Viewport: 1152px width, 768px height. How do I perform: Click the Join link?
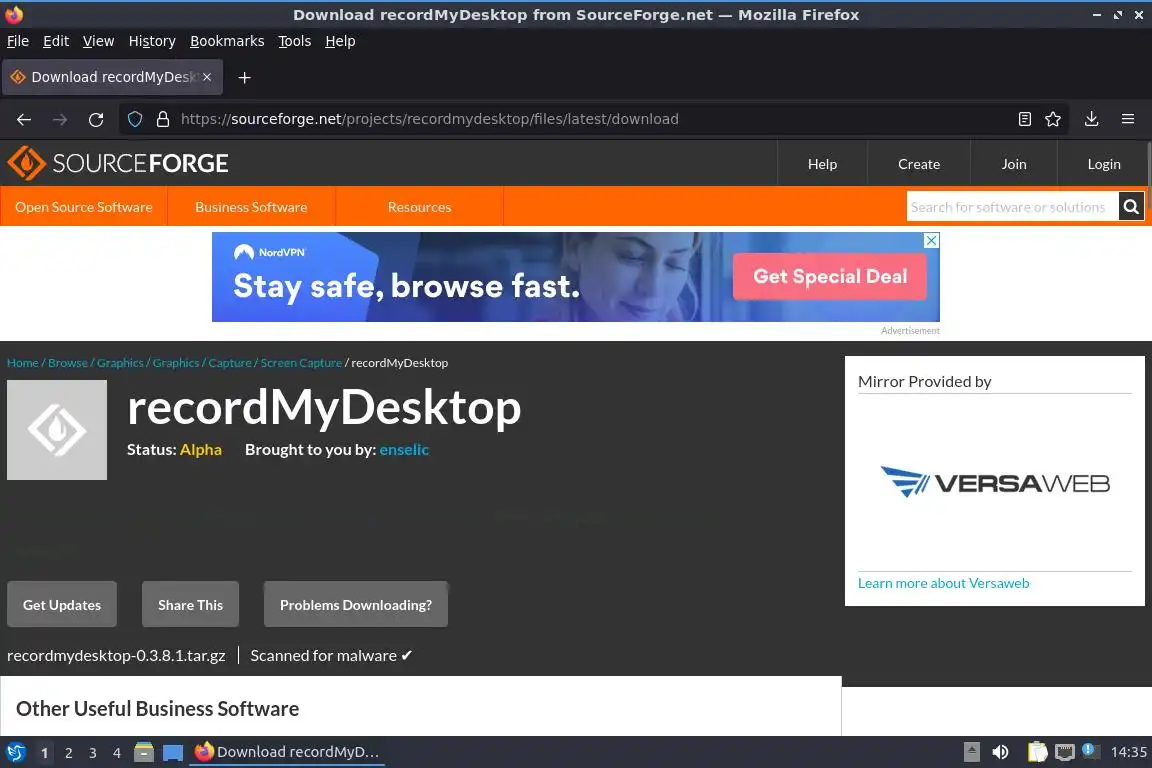pyautogui.click(x=1014, y=164)
